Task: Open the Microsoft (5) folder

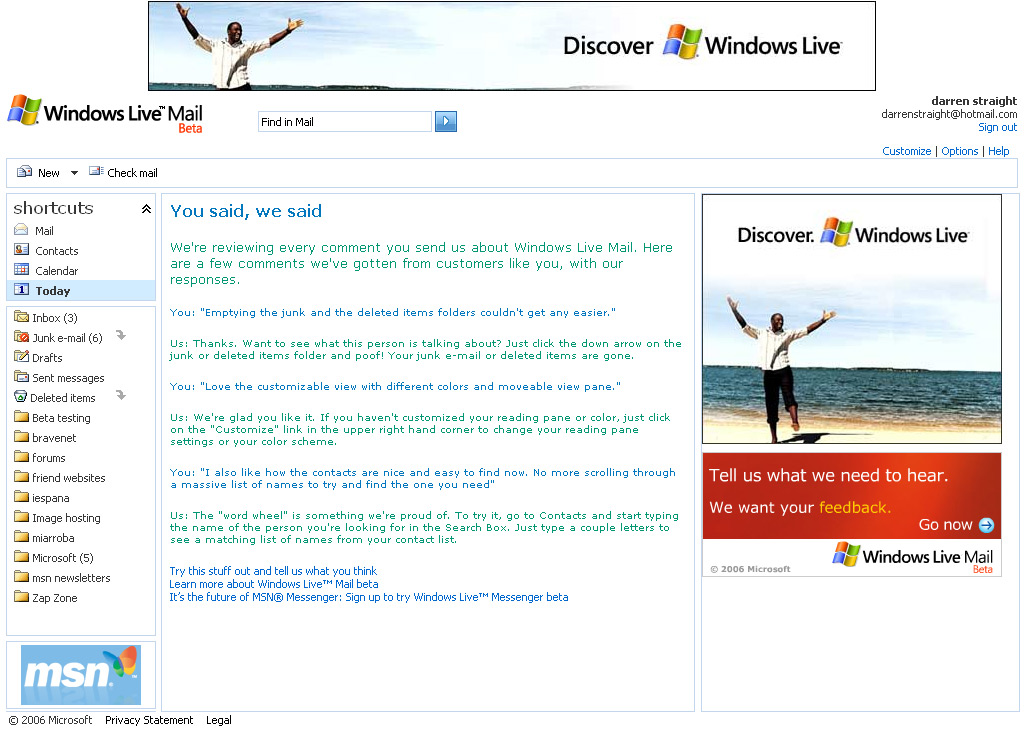Action: click(x=62, y=558)
